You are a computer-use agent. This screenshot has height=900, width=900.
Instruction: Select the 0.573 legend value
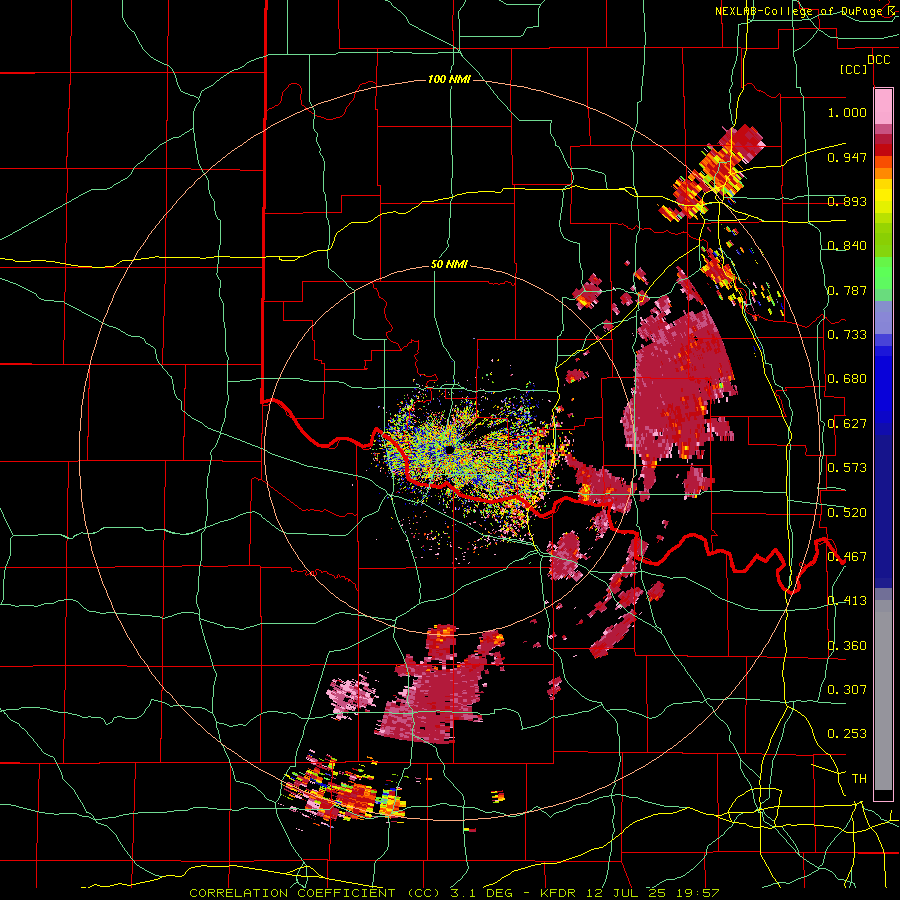point(847,468)
